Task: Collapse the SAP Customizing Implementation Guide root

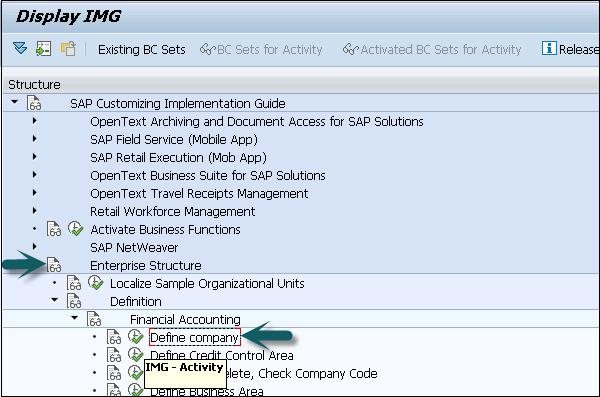Action: click(x=15, y=102)
